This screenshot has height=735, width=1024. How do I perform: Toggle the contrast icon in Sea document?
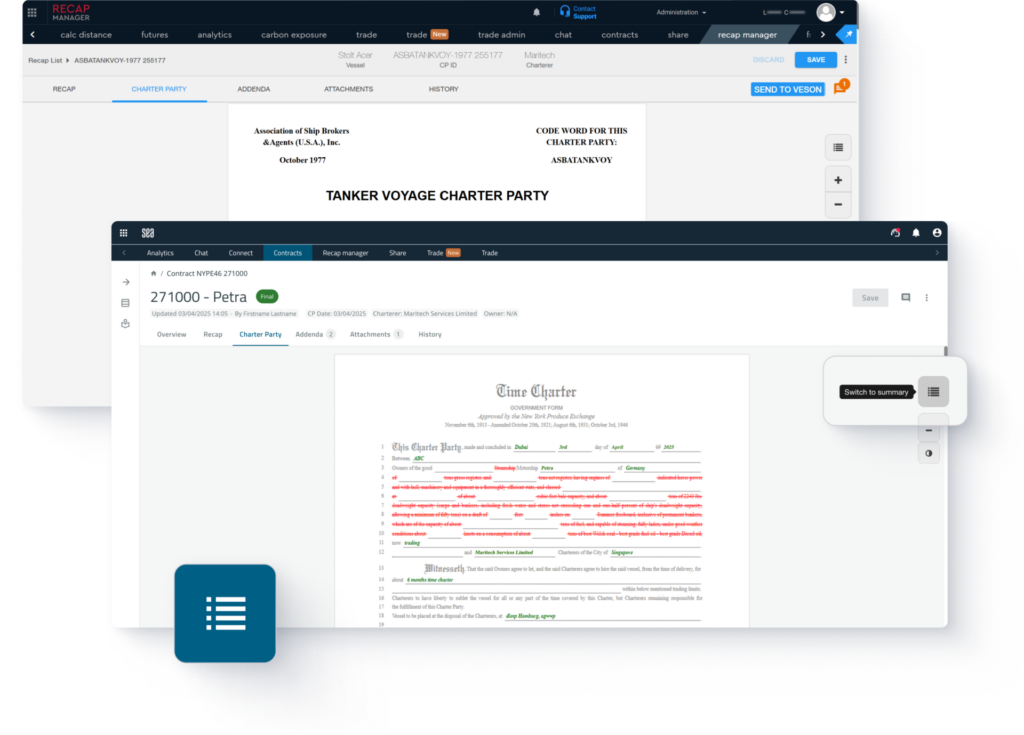(x=929, y=453)
